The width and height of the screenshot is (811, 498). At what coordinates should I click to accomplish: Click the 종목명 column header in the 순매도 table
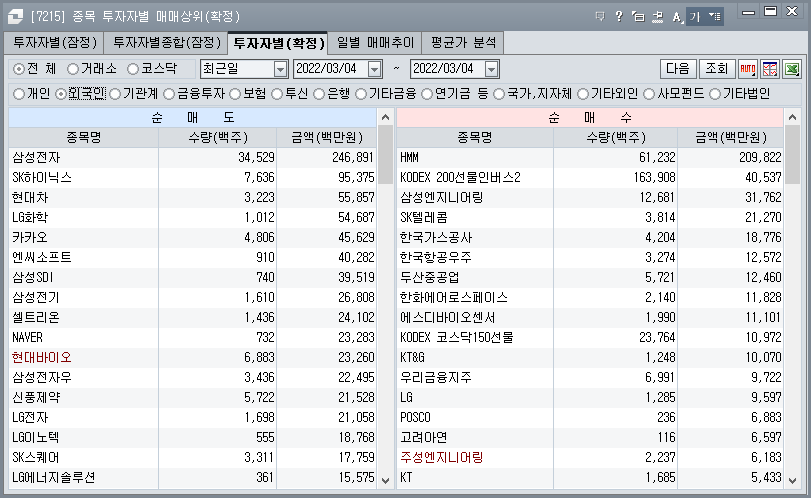point(83,138)
